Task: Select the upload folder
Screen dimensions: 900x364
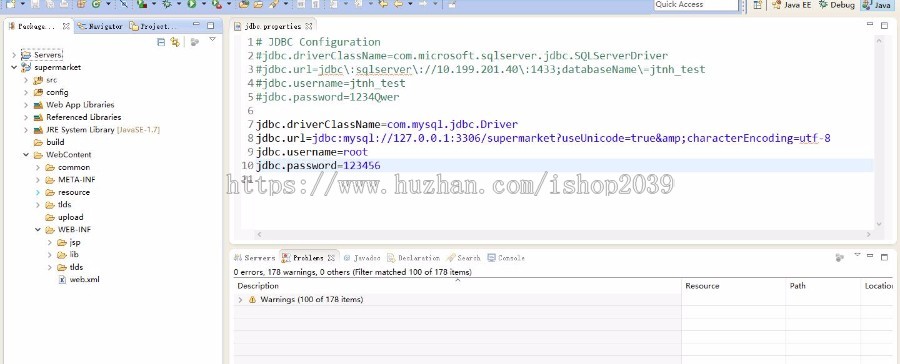Action: click(x=64, y=217)
